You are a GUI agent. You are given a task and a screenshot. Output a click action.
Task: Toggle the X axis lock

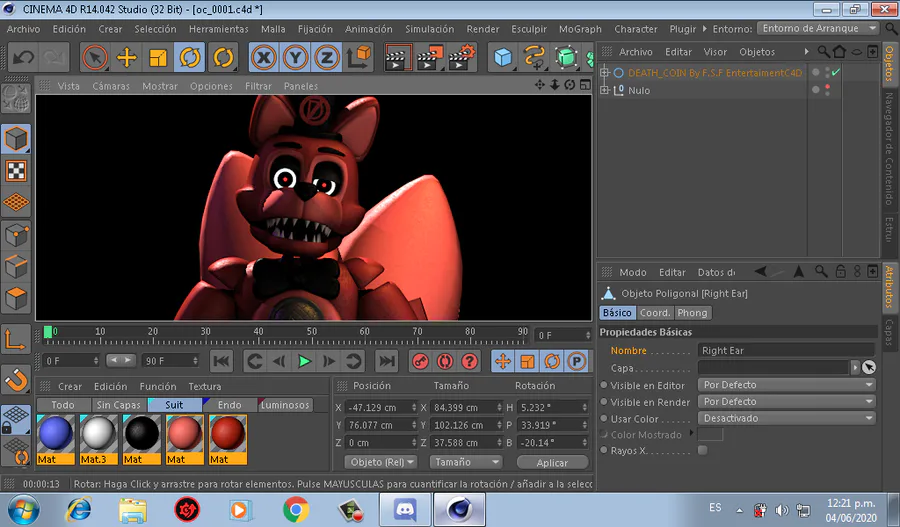pyautogui.click(x=264, y=57)
